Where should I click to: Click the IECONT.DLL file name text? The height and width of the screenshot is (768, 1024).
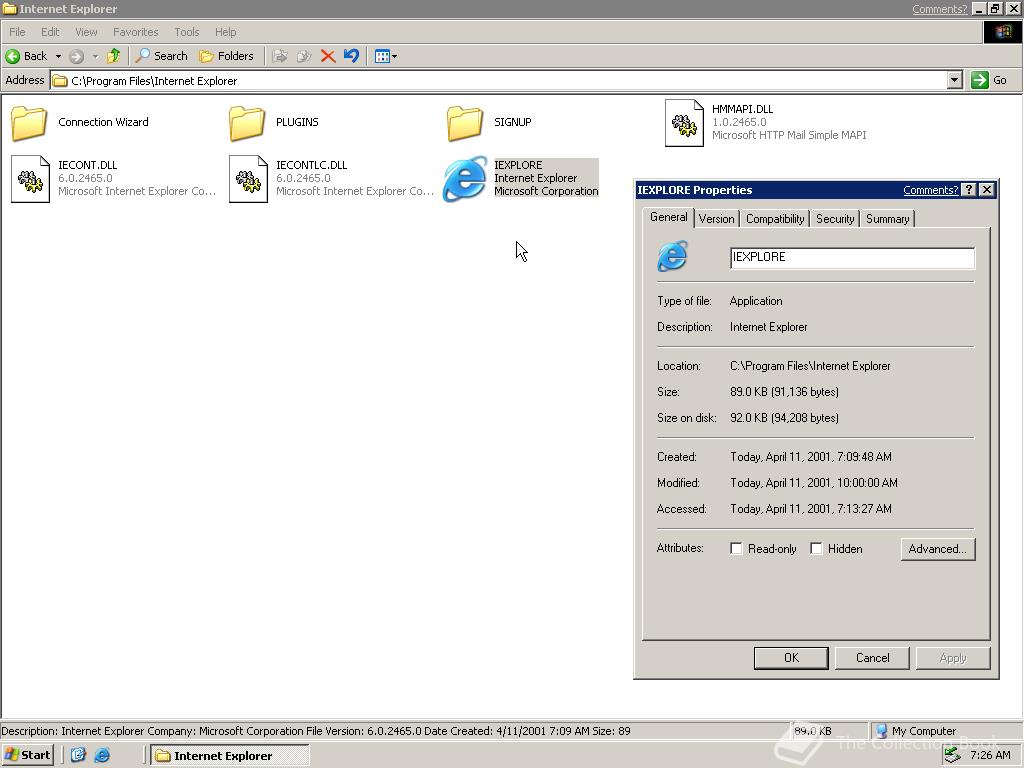coord(88,165)
